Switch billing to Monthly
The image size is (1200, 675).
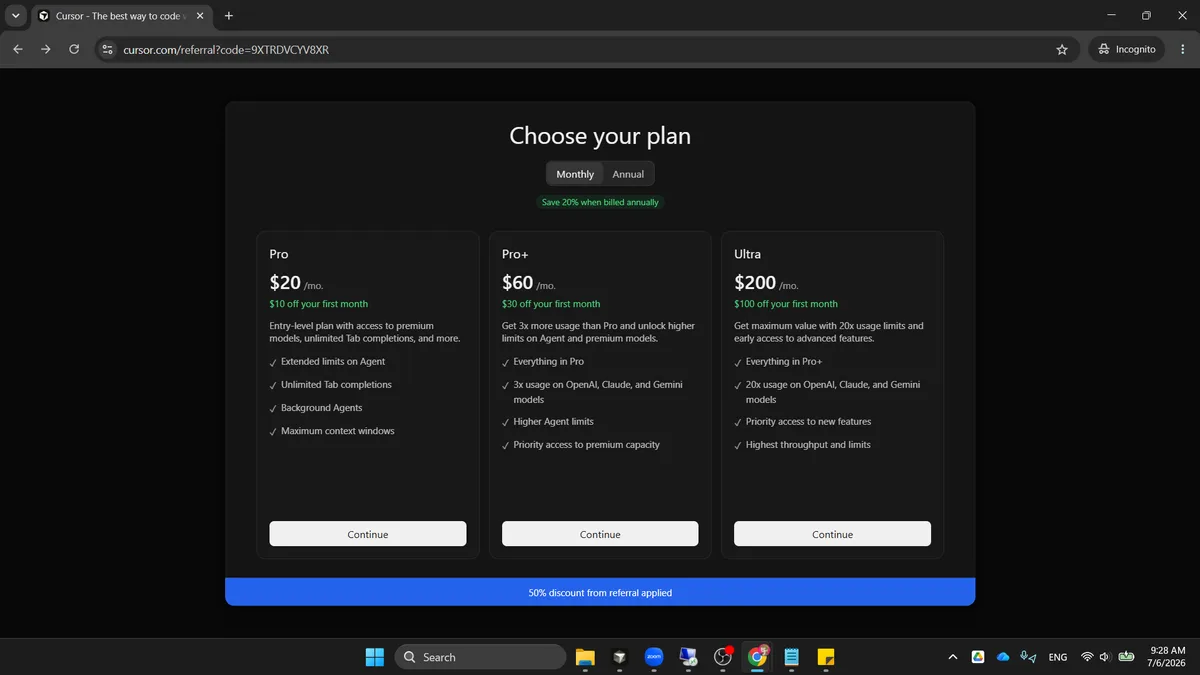pyautogui.click(x=575, y=174)
